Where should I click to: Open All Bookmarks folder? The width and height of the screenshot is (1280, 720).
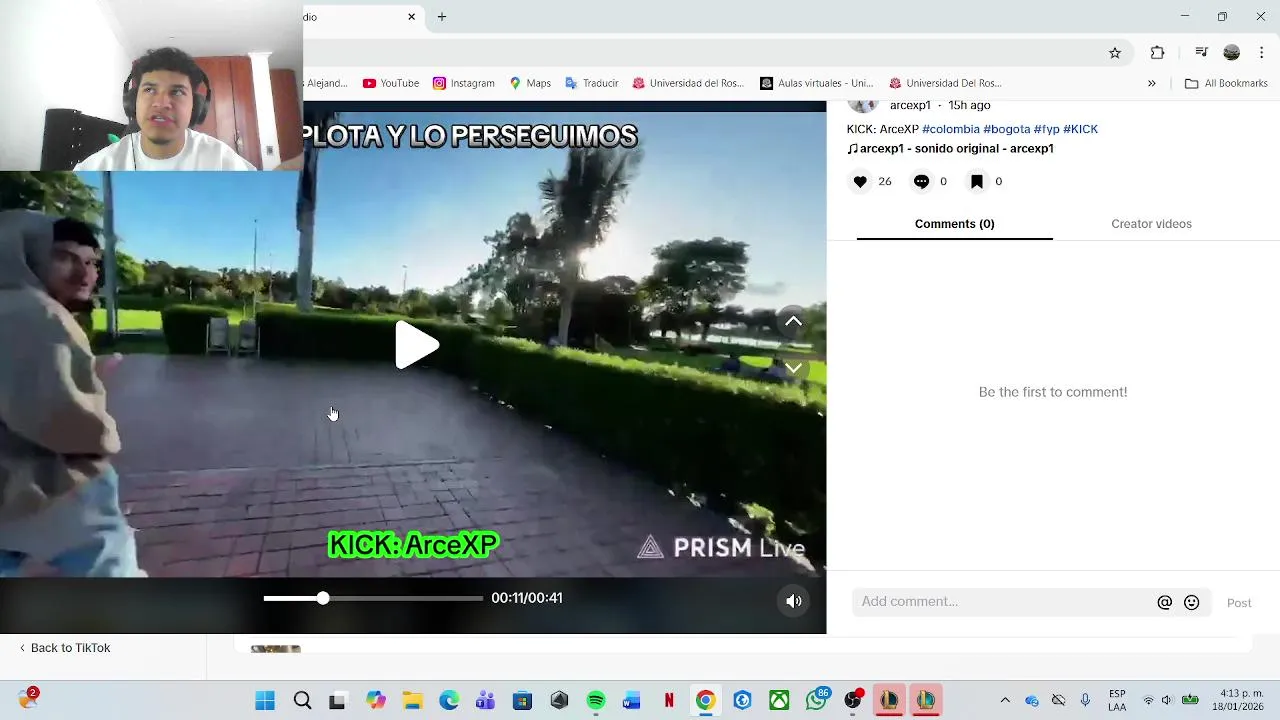point(1226,83)
